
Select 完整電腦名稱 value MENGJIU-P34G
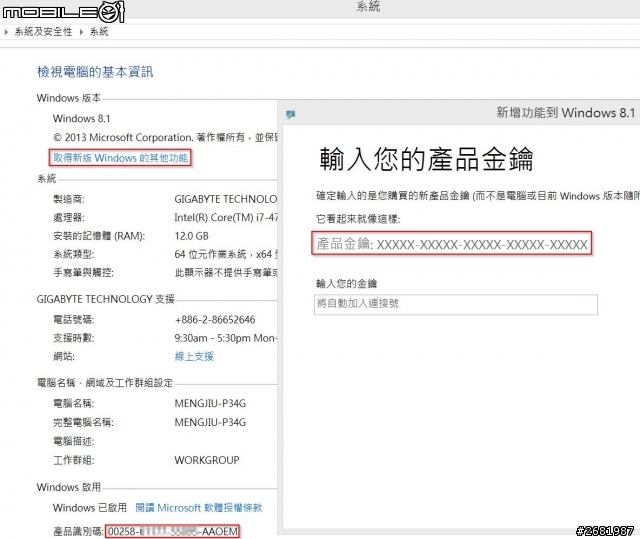click(210, 422)
